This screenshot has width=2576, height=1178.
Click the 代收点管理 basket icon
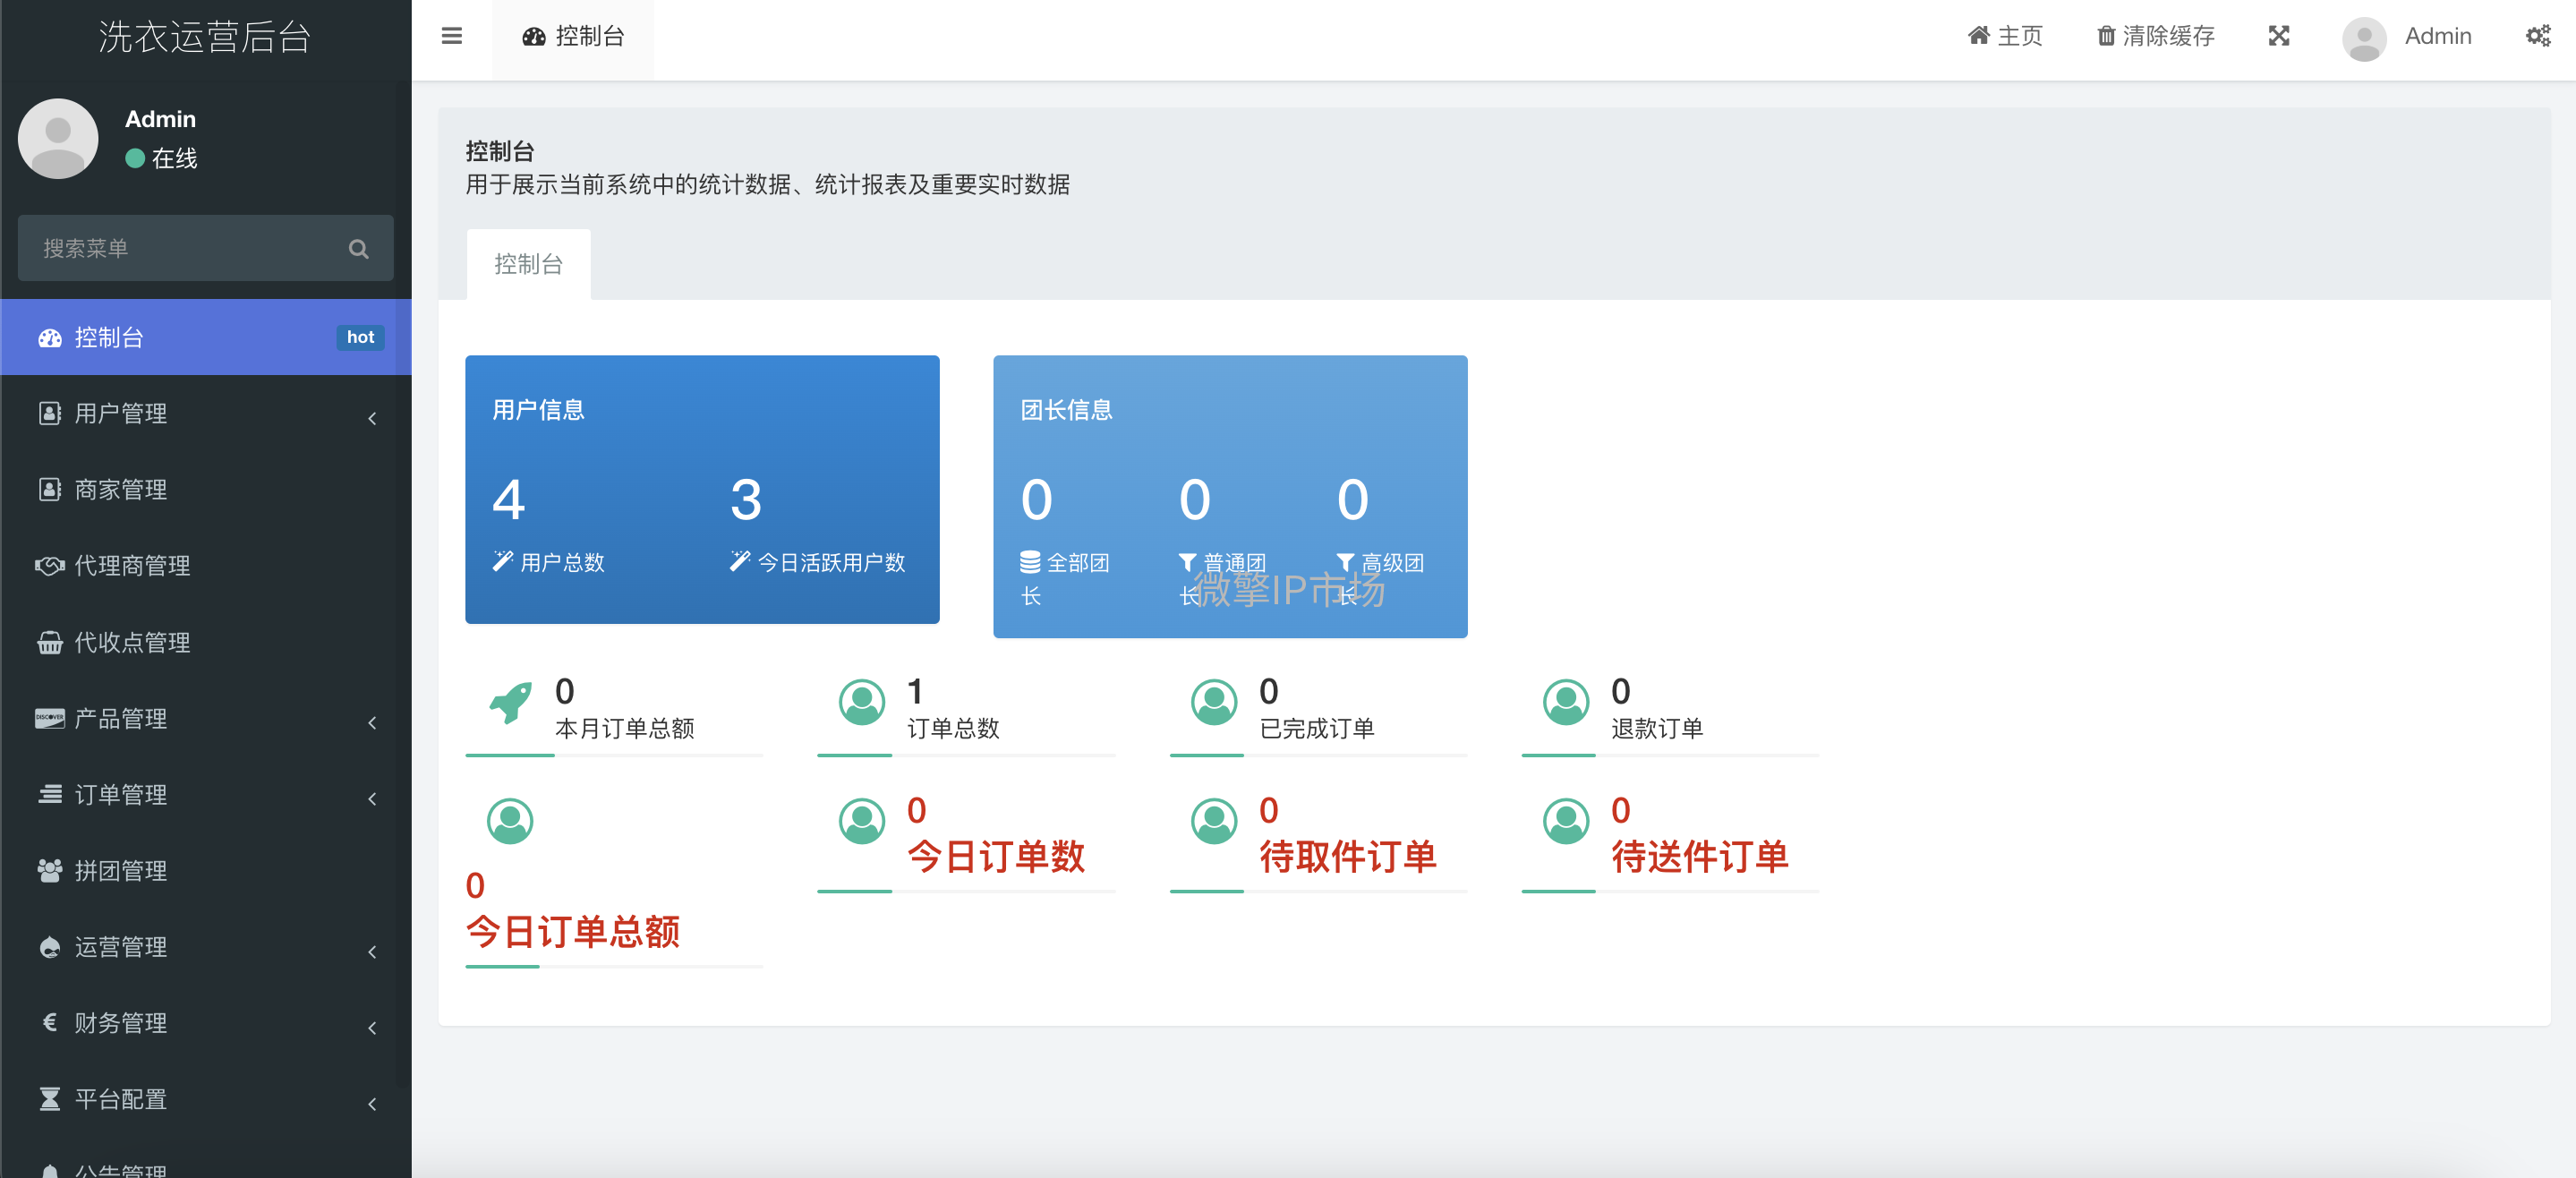[x=50, y=642]
